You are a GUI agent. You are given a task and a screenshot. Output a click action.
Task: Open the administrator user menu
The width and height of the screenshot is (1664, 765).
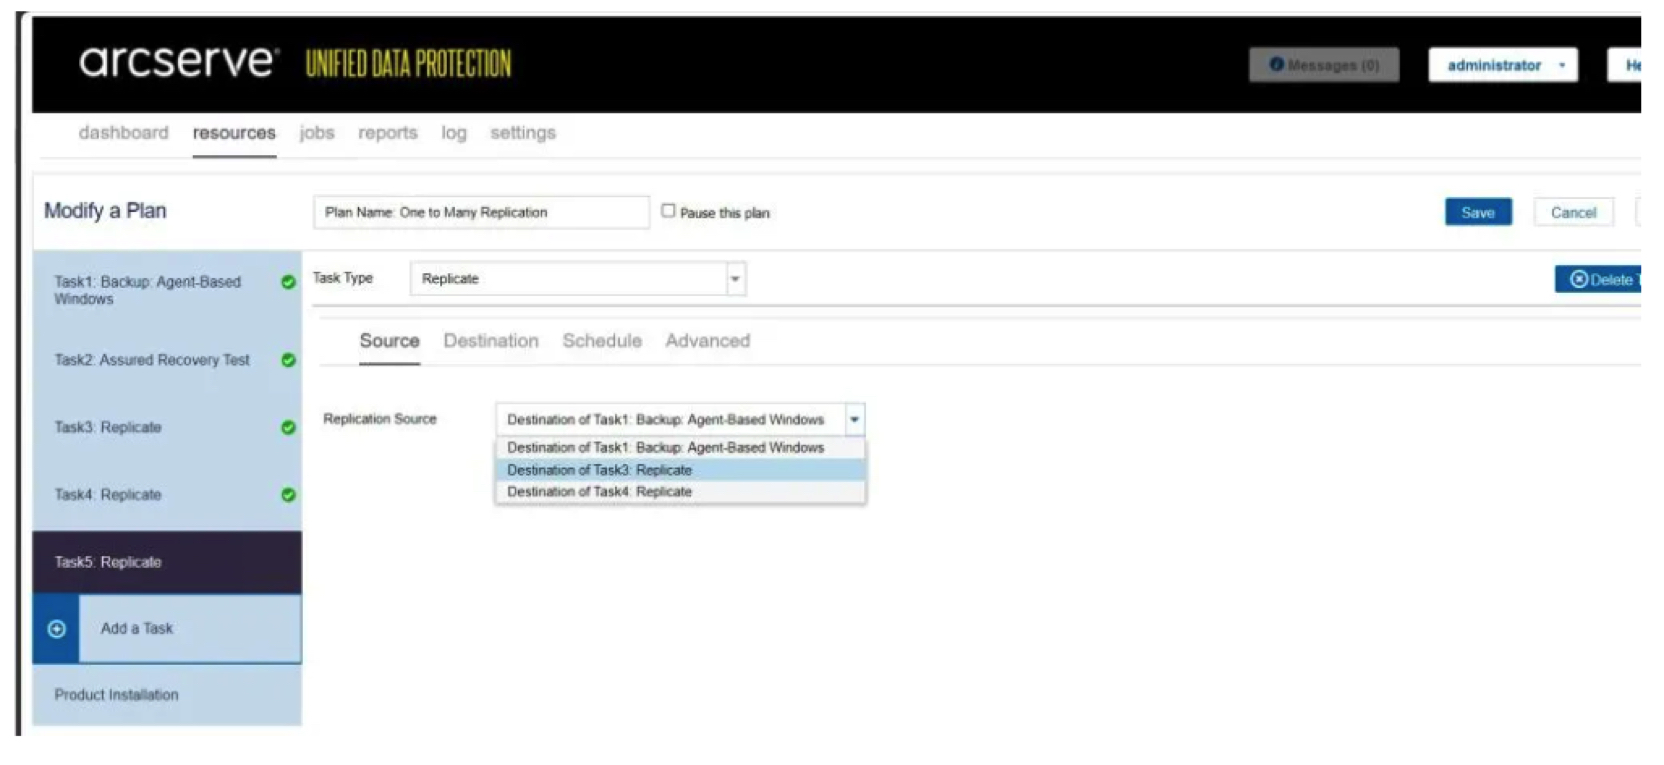1503,65
